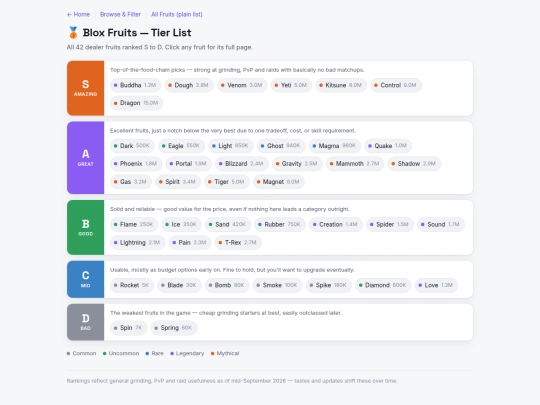Viewport: 540px width, 405px height.
Task: Click the Magnet fruit chip
Action: point(279,181)
